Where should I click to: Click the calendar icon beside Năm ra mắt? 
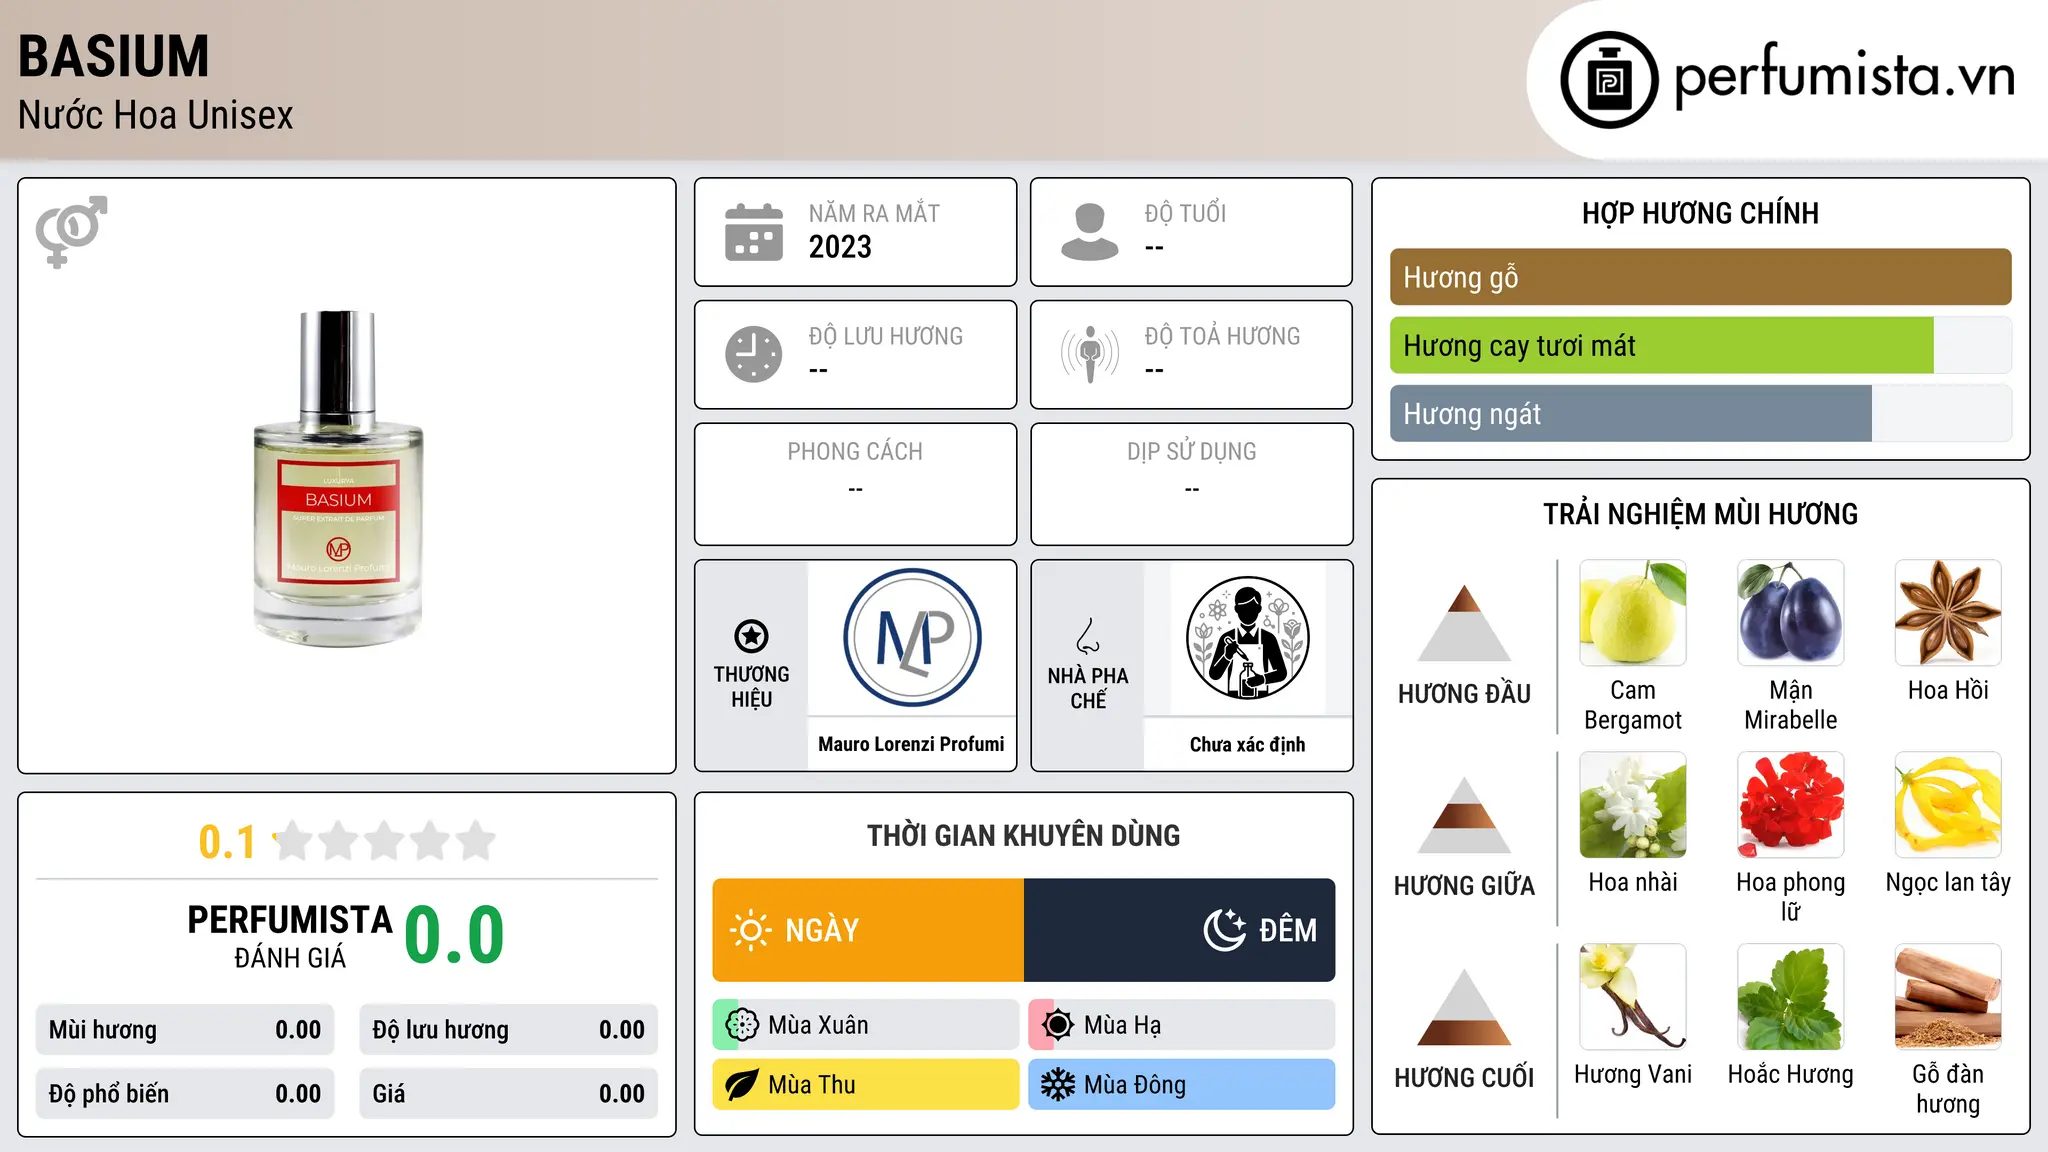(x=754, y=232)
